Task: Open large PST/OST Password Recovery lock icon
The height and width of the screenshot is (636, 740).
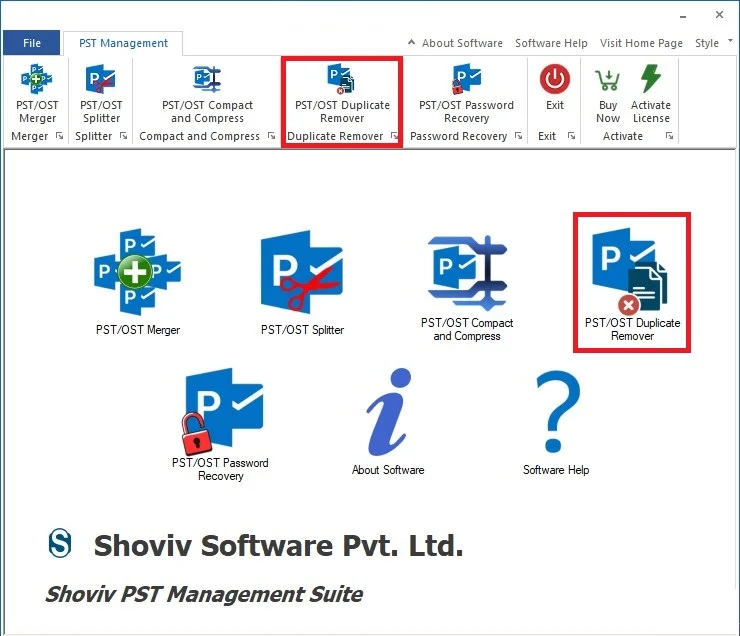Action: pyautogui.click(x=222, y=410)
